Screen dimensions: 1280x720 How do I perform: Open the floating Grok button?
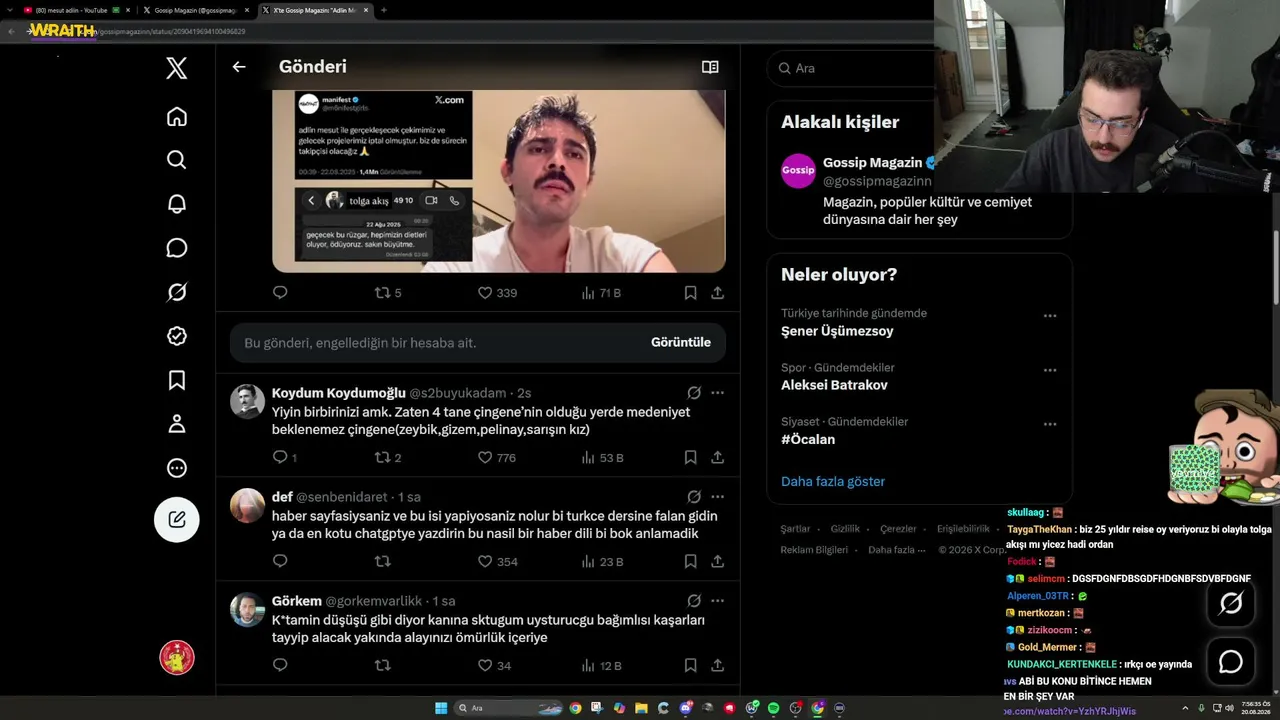coord(1231,603)
